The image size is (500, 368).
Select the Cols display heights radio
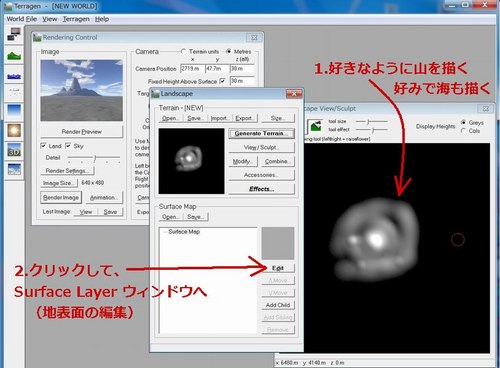tap(463, 131)
